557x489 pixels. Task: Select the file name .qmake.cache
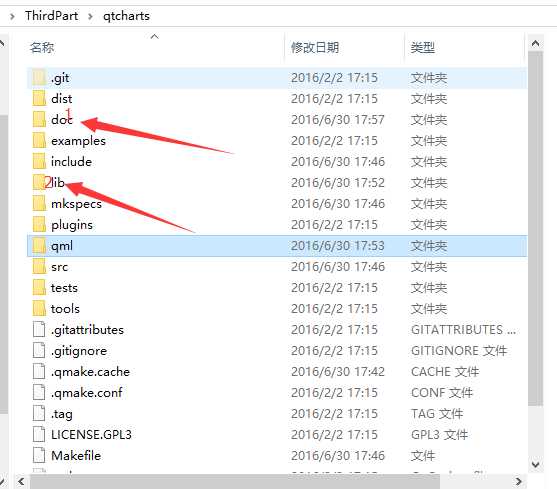click(x=91, y=371)
